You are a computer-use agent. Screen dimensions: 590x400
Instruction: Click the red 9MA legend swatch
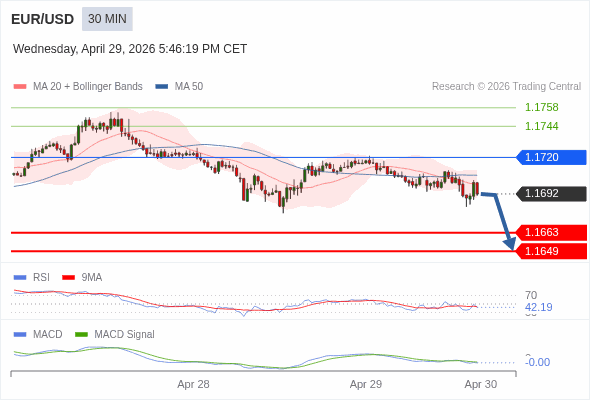click(68, 278)
